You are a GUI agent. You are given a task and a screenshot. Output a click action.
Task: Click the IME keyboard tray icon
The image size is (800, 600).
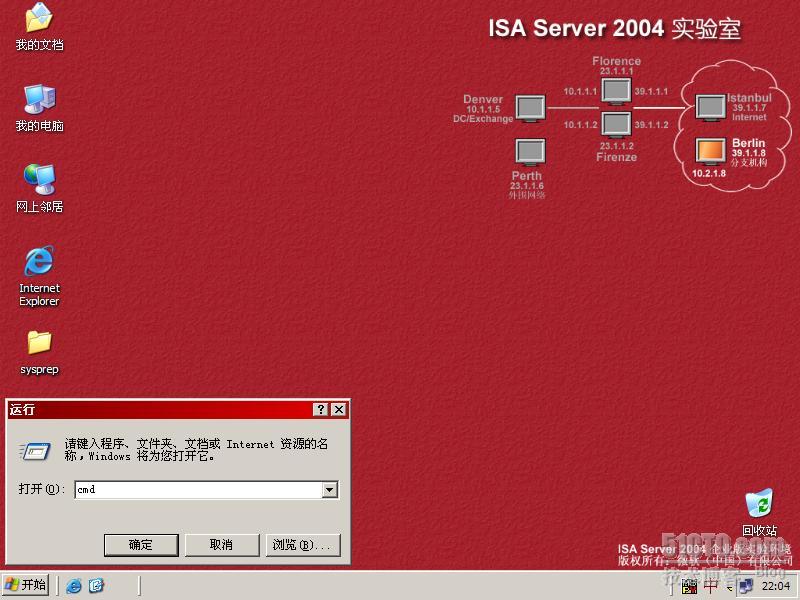tap(689, 586)
